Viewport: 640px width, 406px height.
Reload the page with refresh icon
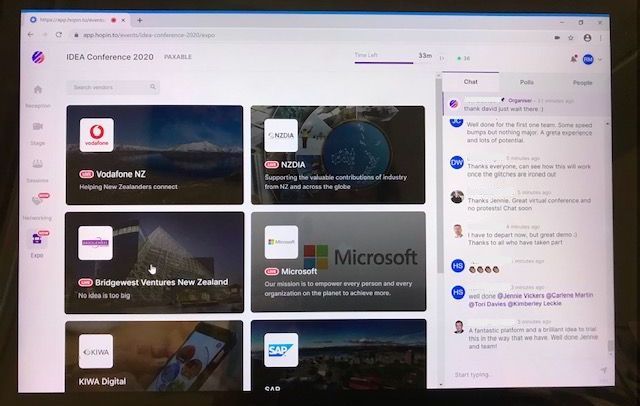(x=59, y=35)
